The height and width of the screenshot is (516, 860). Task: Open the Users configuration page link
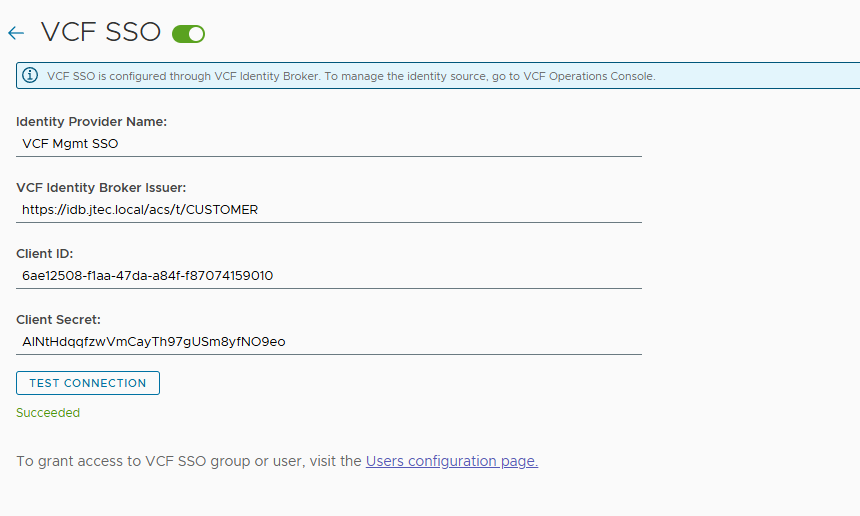(452, 461)
